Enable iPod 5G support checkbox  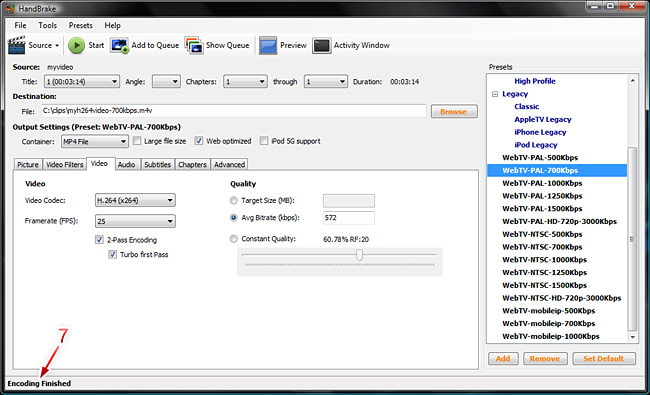(x=264, y=141)
